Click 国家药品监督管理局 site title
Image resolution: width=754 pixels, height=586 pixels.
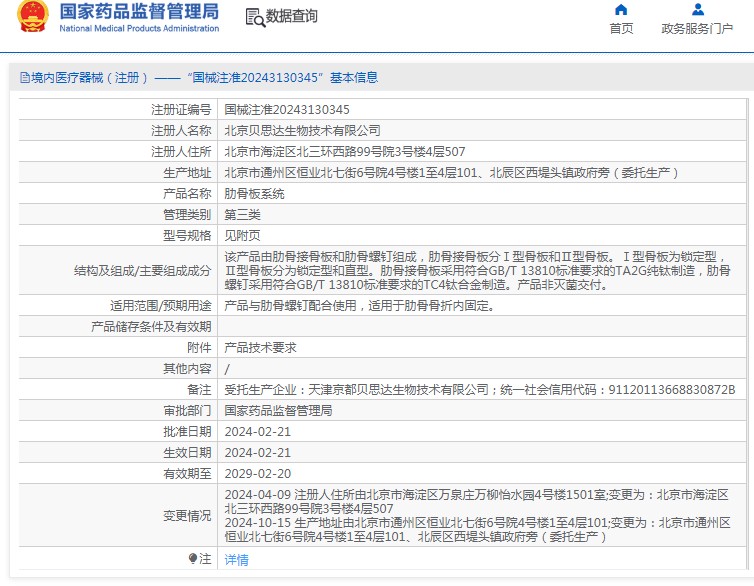139,12
